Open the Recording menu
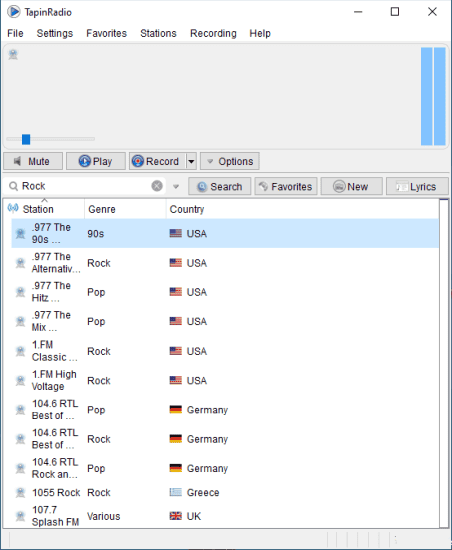 213,33
